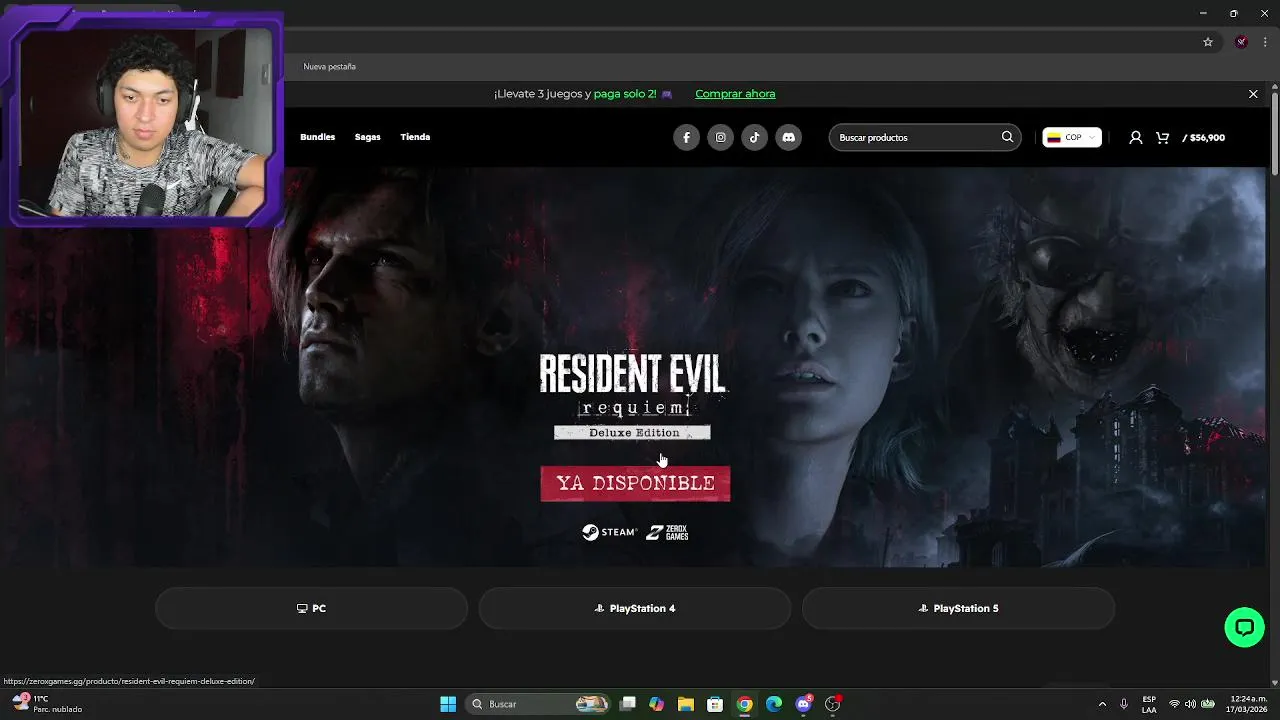Open the user account icon
Screen dimensions: 1280x720
(x=1136, y=137)
